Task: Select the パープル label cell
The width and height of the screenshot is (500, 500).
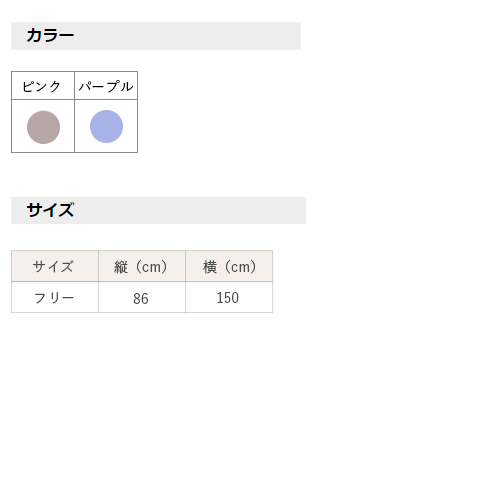Action: coord(106,85)
